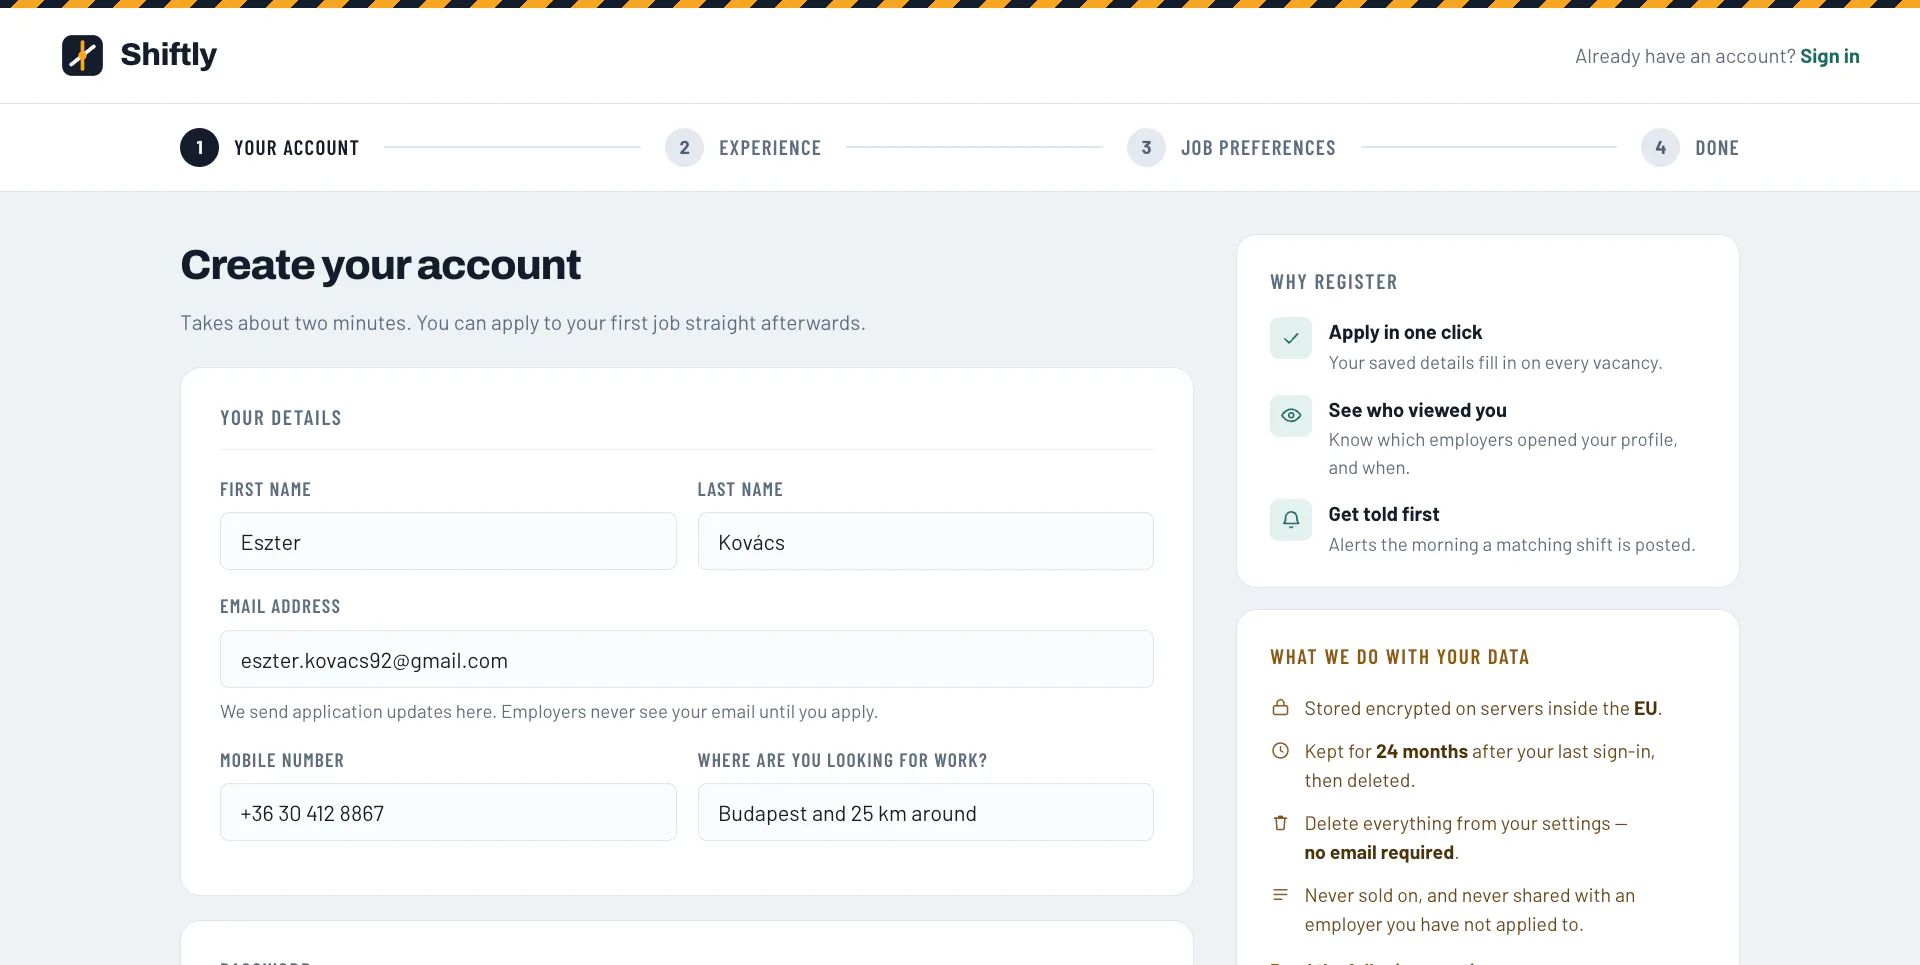Screen dimensions: 1920x965
Task: Click the bold text 'no email required'
Action: tap(1379, 852)
